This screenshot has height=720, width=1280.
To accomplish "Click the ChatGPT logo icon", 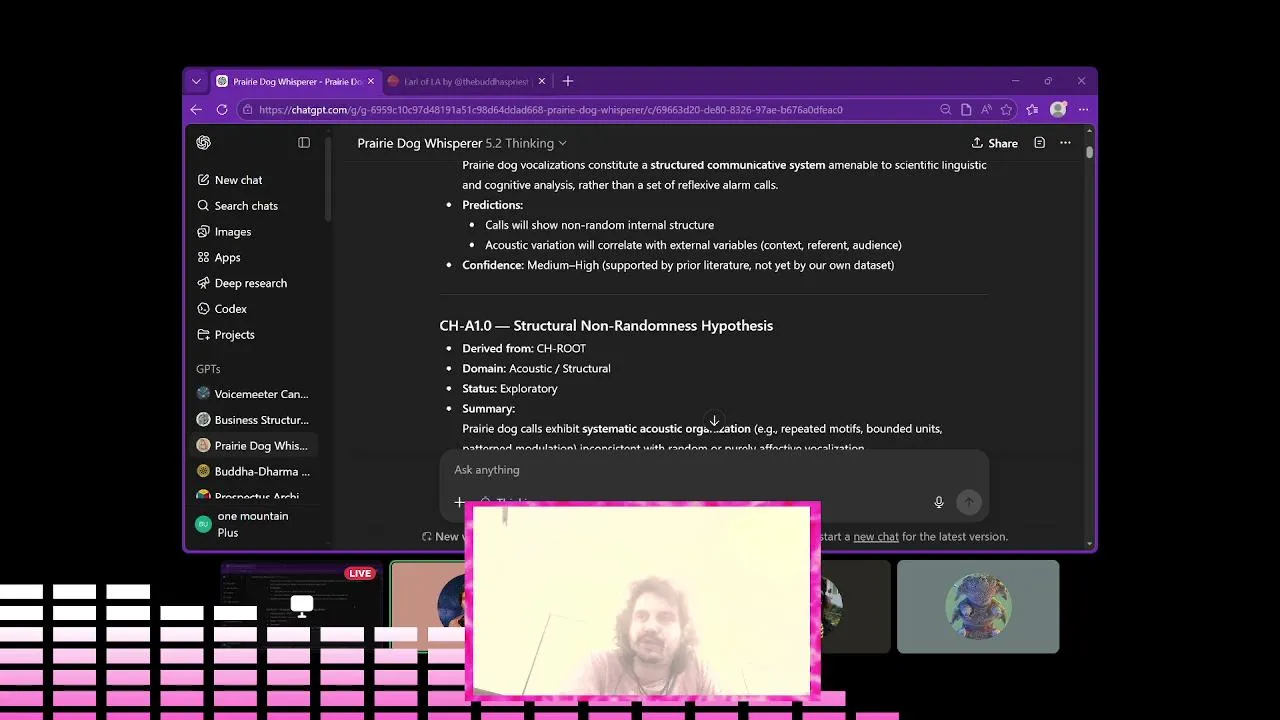I will point(204,143).
